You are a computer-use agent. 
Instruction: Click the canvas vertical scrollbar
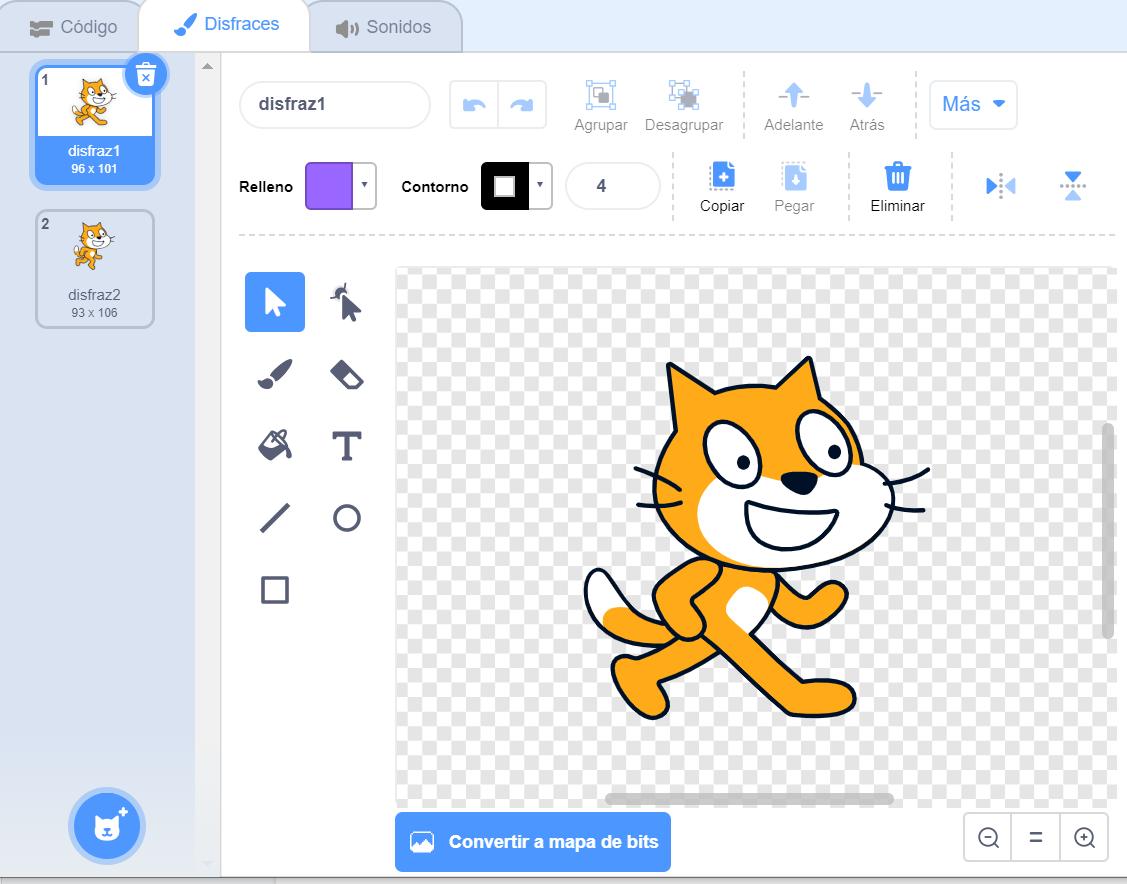pyautogui.click(x=1108, y=530)
